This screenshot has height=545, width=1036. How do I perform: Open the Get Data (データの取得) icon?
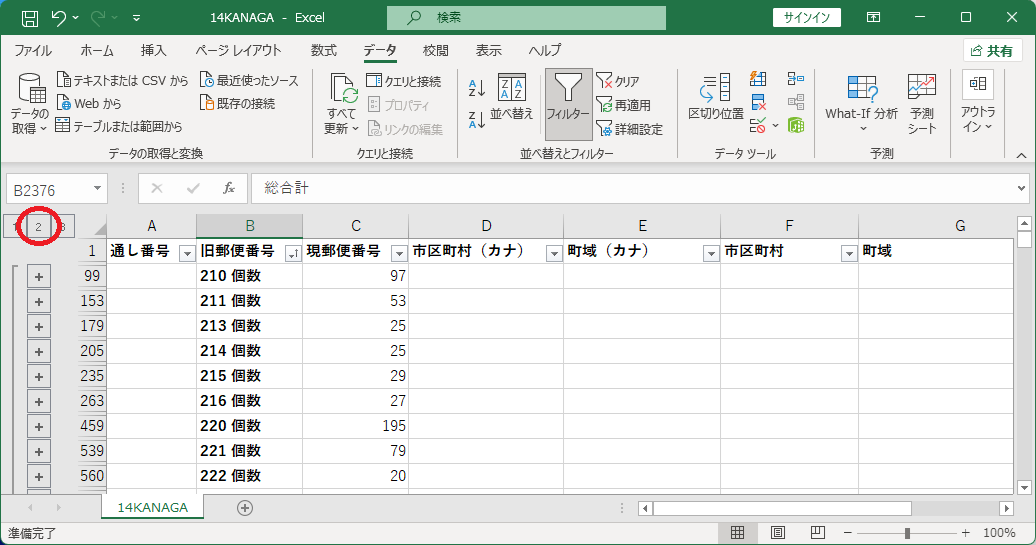pos(30,102)
